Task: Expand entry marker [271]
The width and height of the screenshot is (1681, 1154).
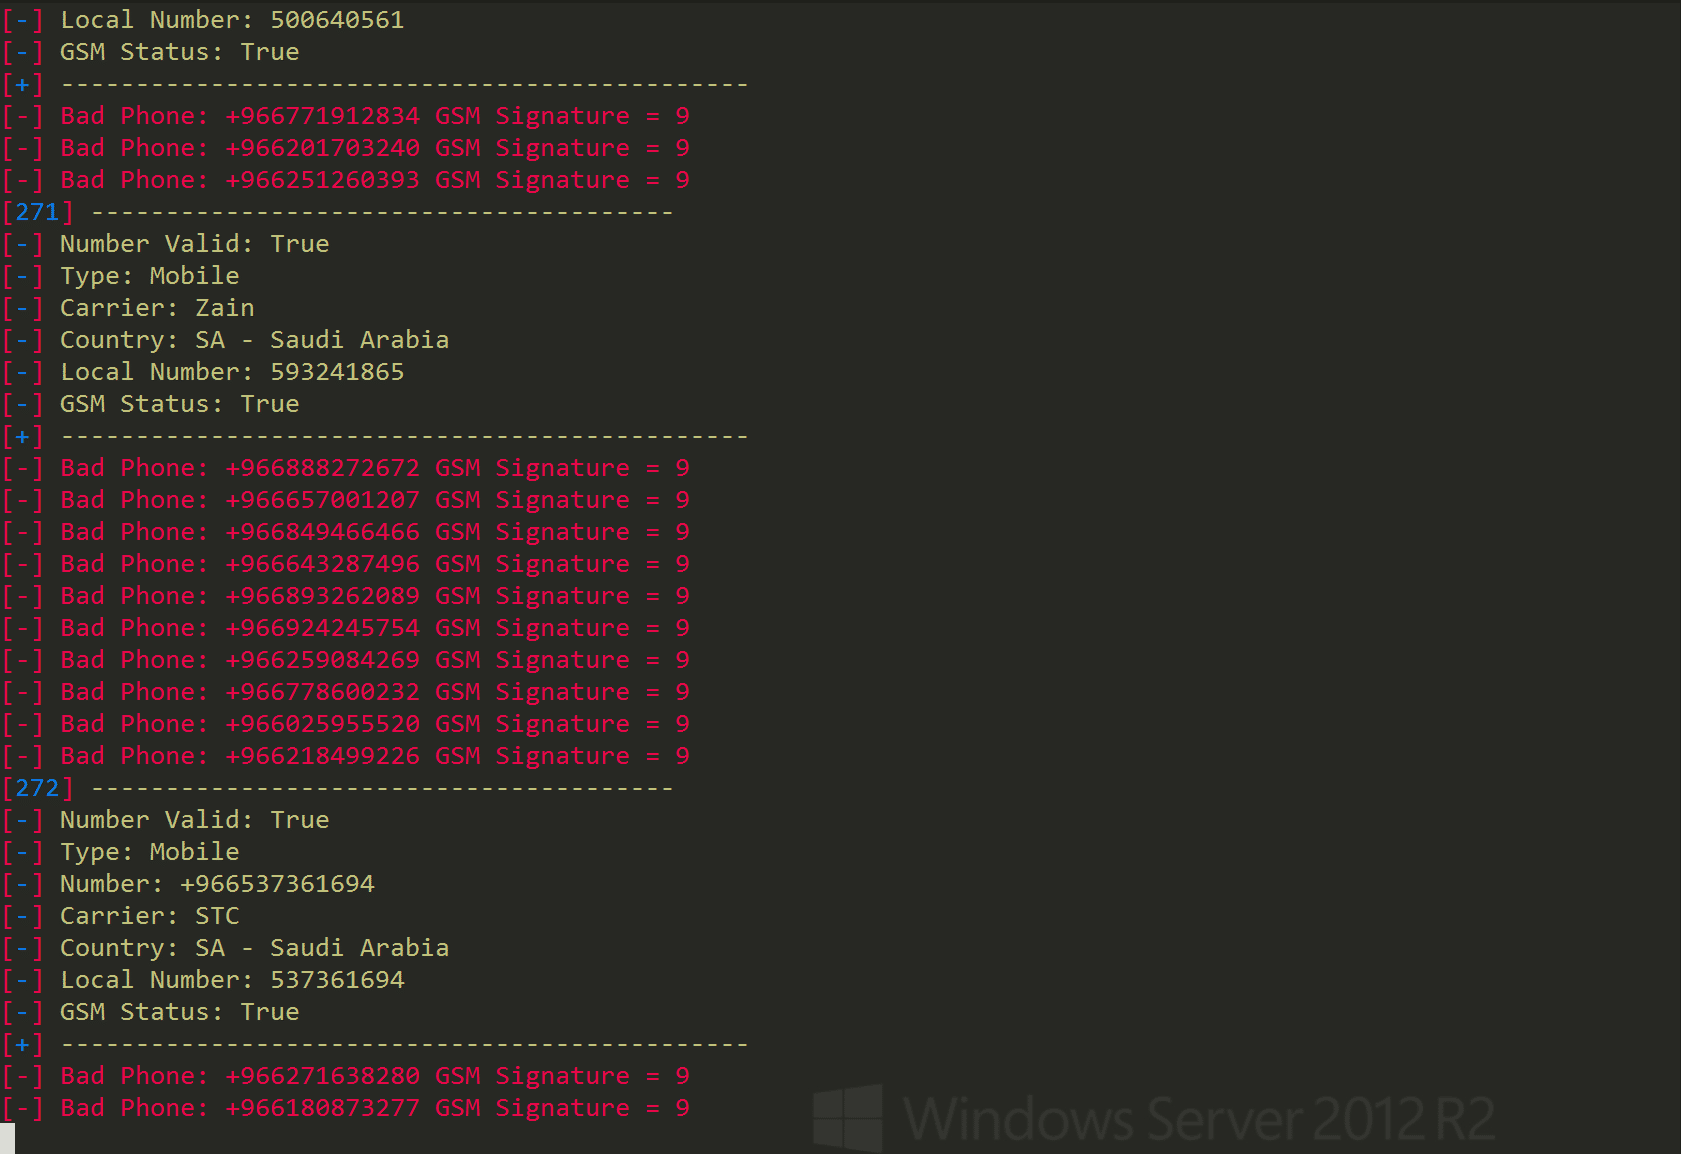Action: tap(38, 211)
